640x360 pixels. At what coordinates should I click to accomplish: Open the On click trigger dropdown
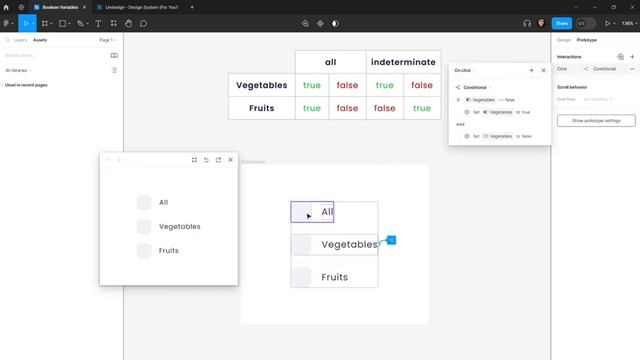tap(464, 71)
